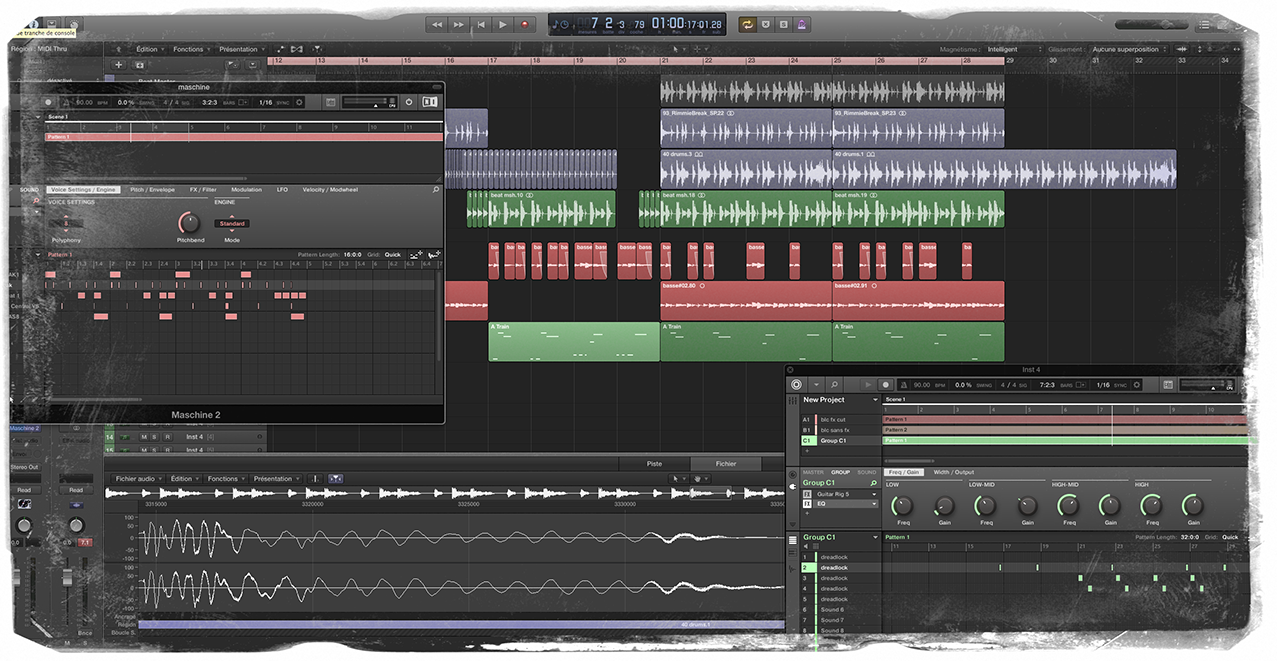Switch to the MASTER tab
The height and width of the screenshot is (661, 1277).
[813, 472]
